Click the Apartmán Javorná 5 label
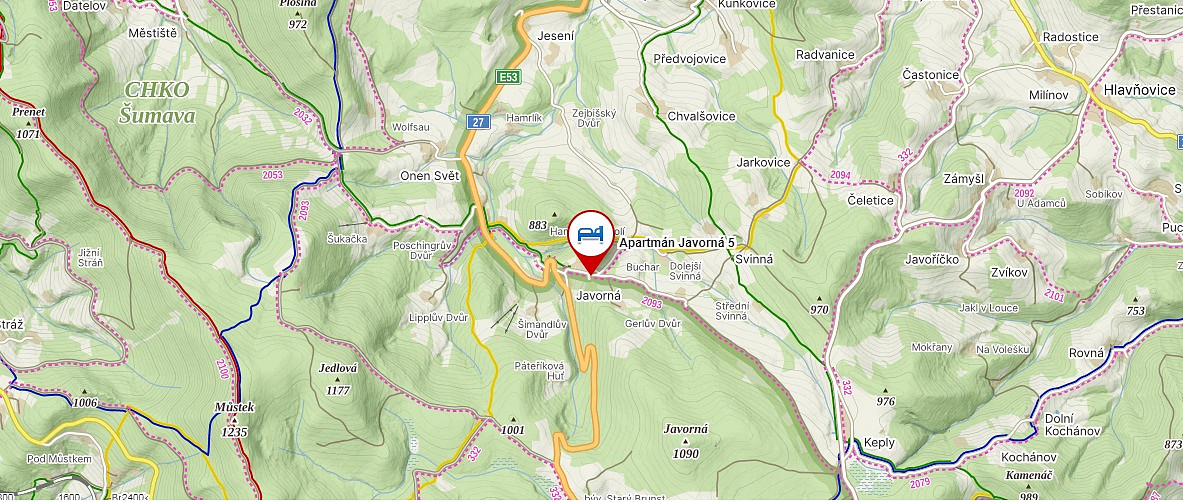The width and height of the screenshot is (1183, 502). [677, 243]
